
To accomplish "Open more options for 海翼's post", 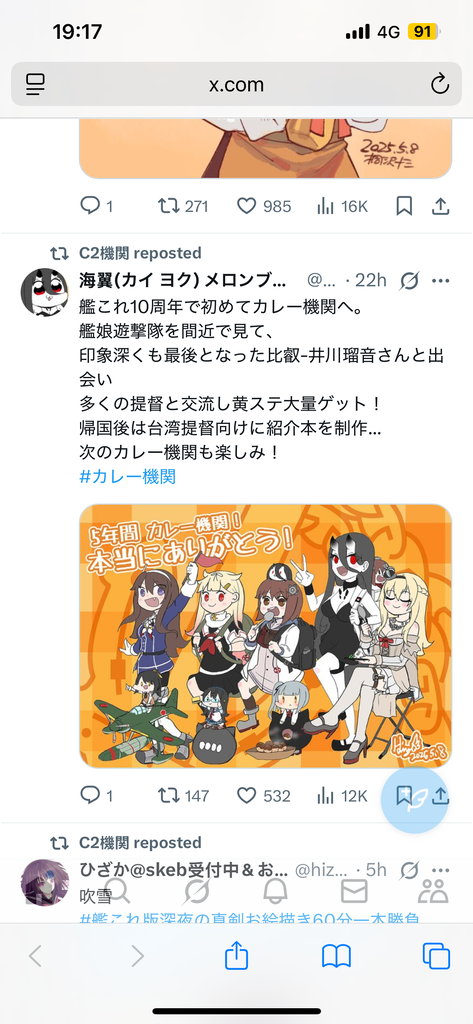I will coord(441,281).
